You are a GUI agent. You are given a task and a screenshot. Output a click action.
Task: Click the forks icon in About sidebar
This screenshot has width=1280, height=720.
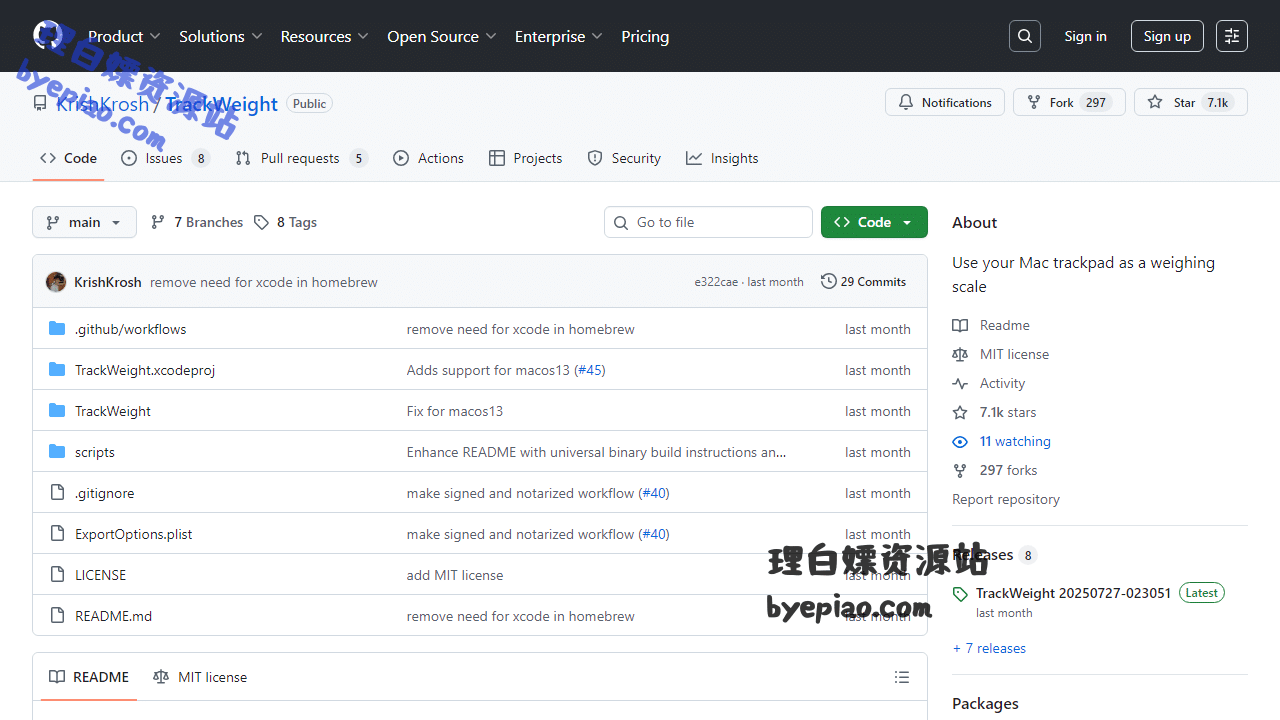point(960,470)
